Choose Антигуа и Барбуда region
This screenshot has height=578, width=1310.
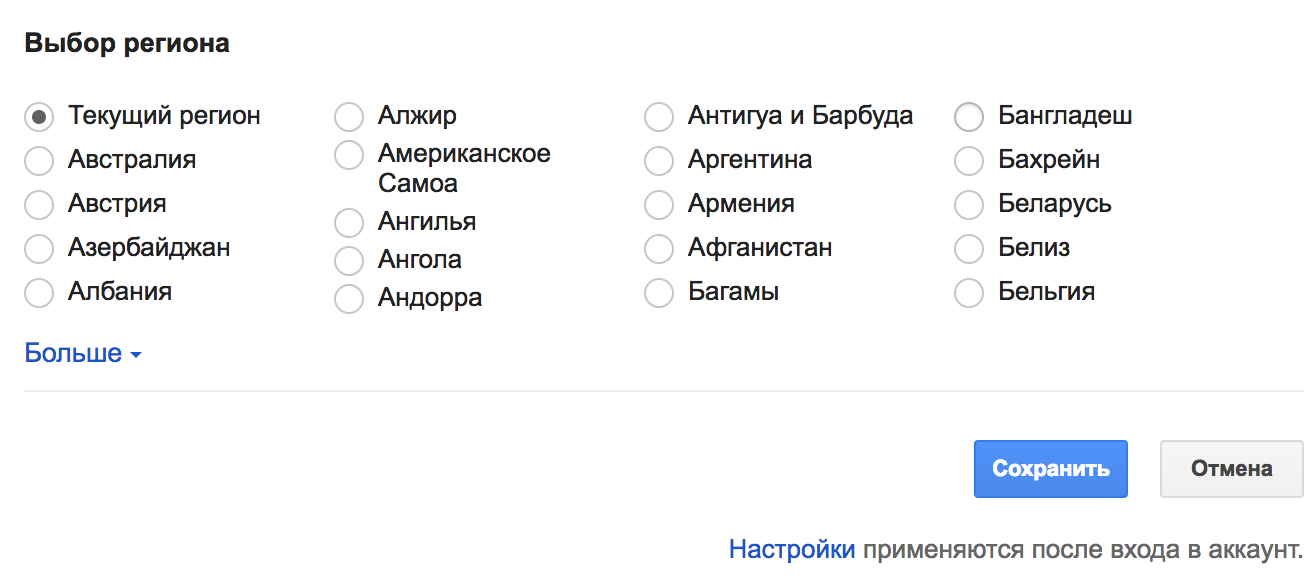point(659,117)
